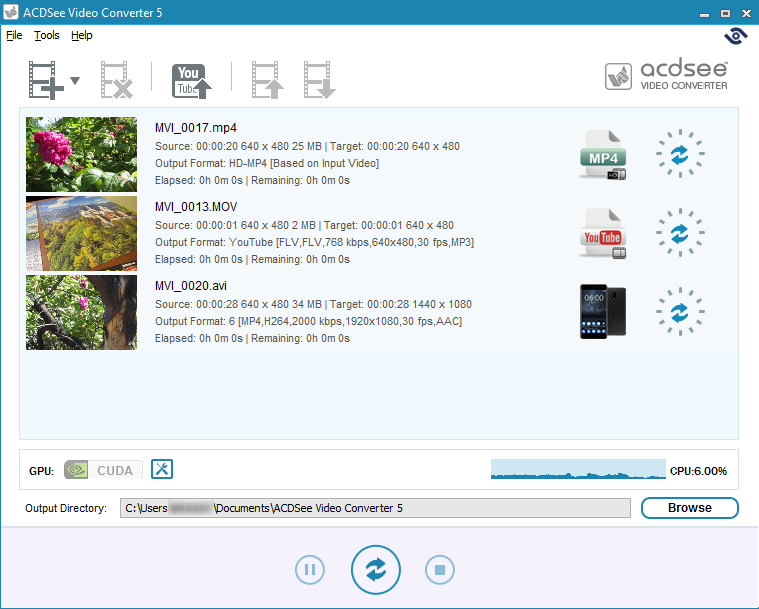Click the YouTube upload icon
The width and height of the screenshot is (759, 609).
tap(192, 80)
